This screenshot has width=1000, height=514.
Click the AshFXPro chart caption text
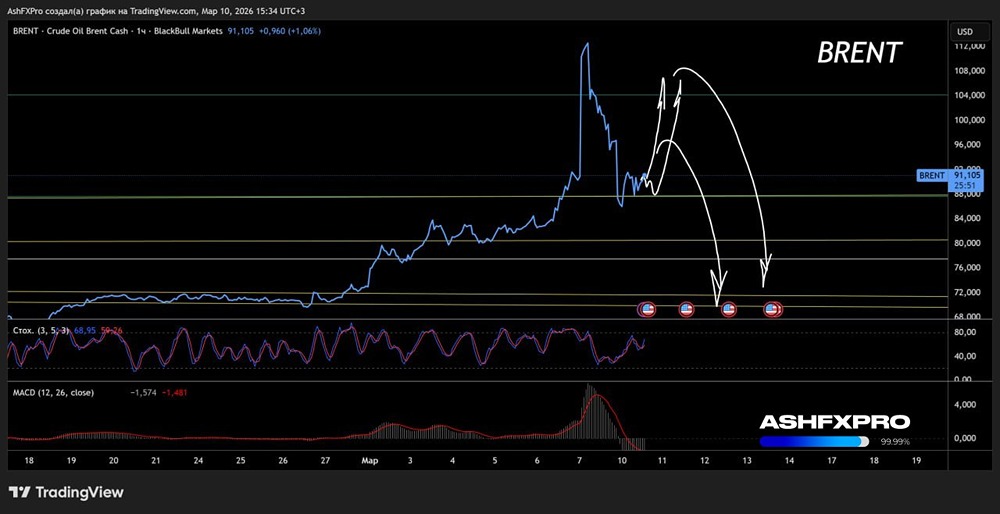point(154,11)
